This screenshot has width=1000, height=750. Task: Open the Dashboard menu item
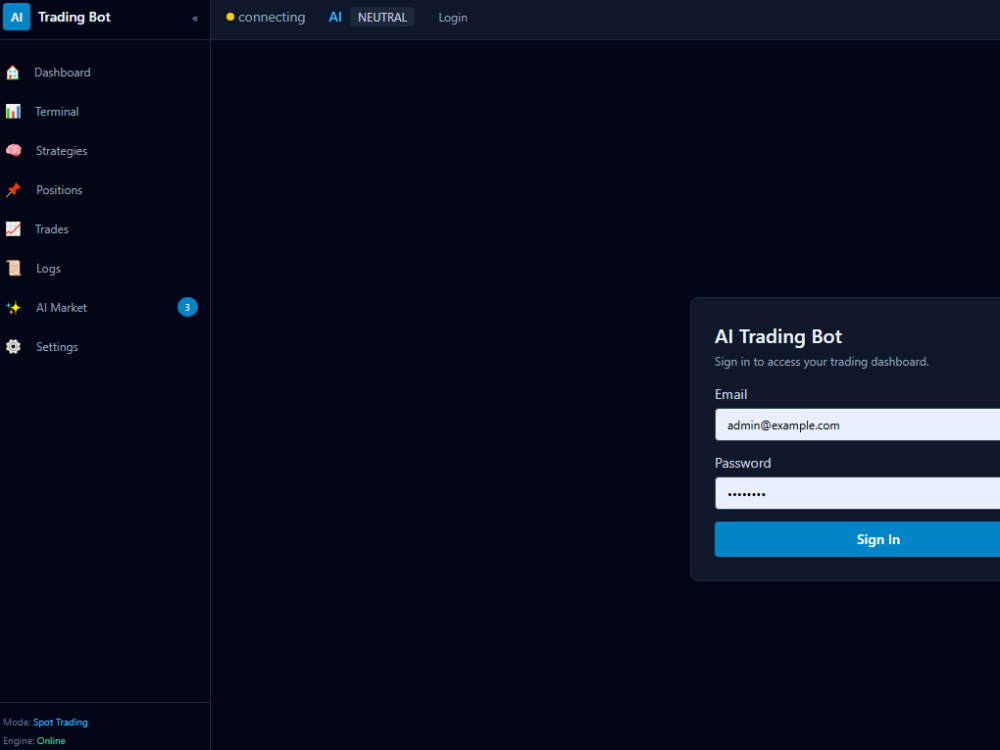[62, 73]
